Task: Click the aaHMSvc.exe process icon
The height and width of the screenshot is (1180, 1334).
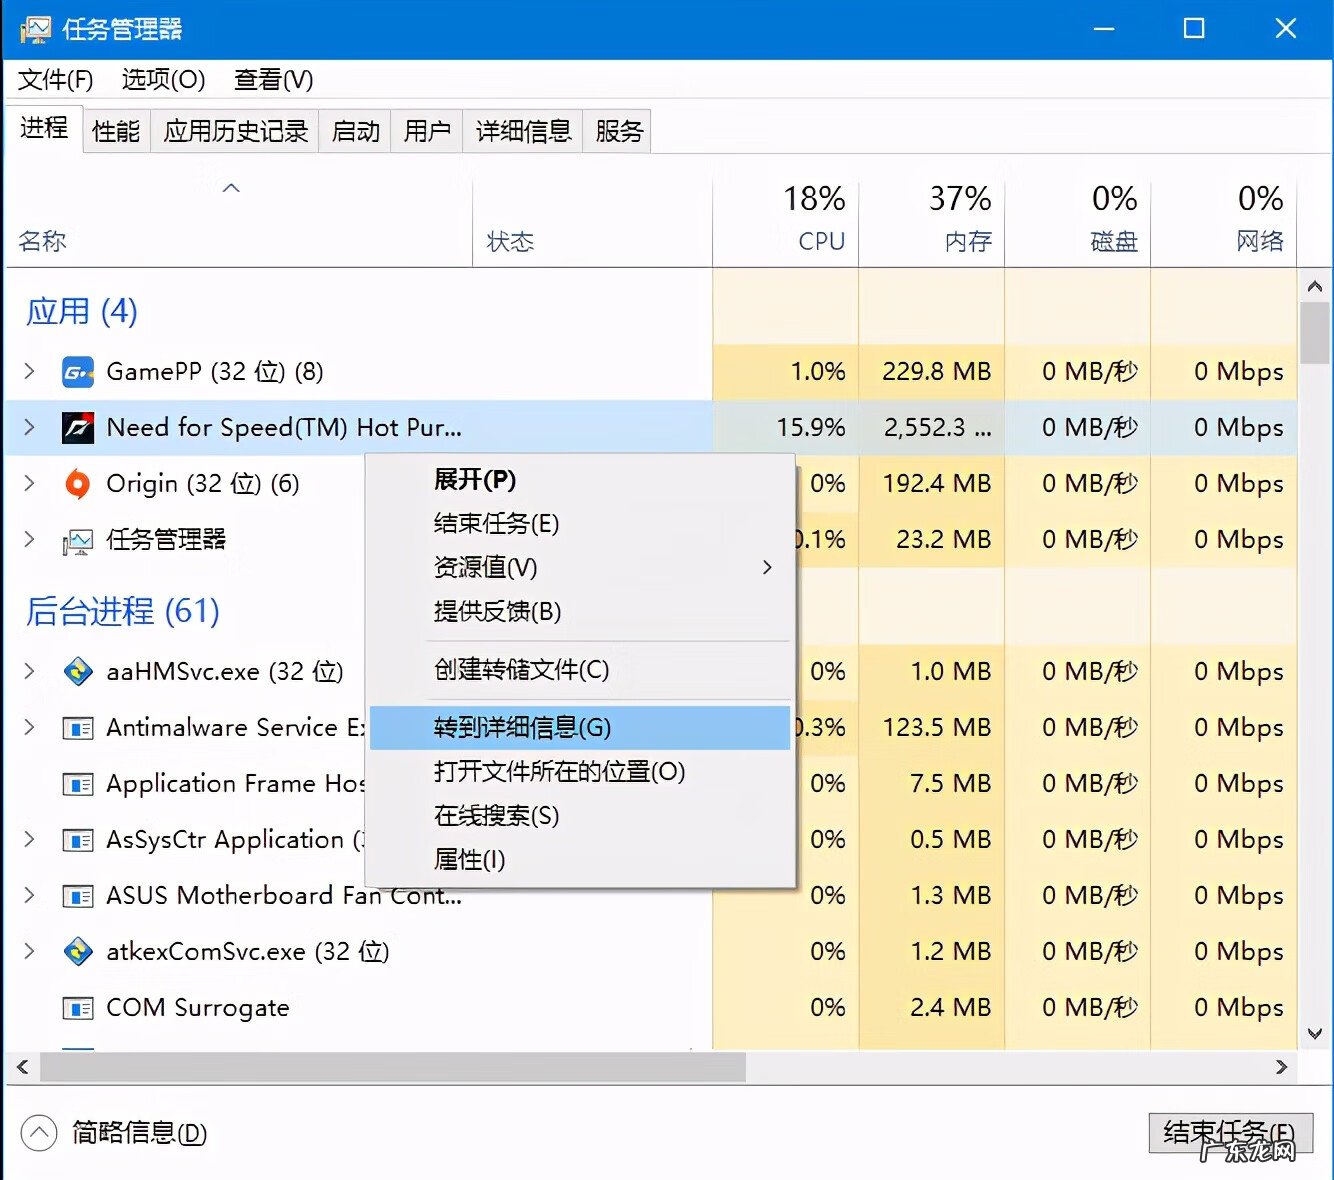Action: pyautogui.click(x=78, y=671)
